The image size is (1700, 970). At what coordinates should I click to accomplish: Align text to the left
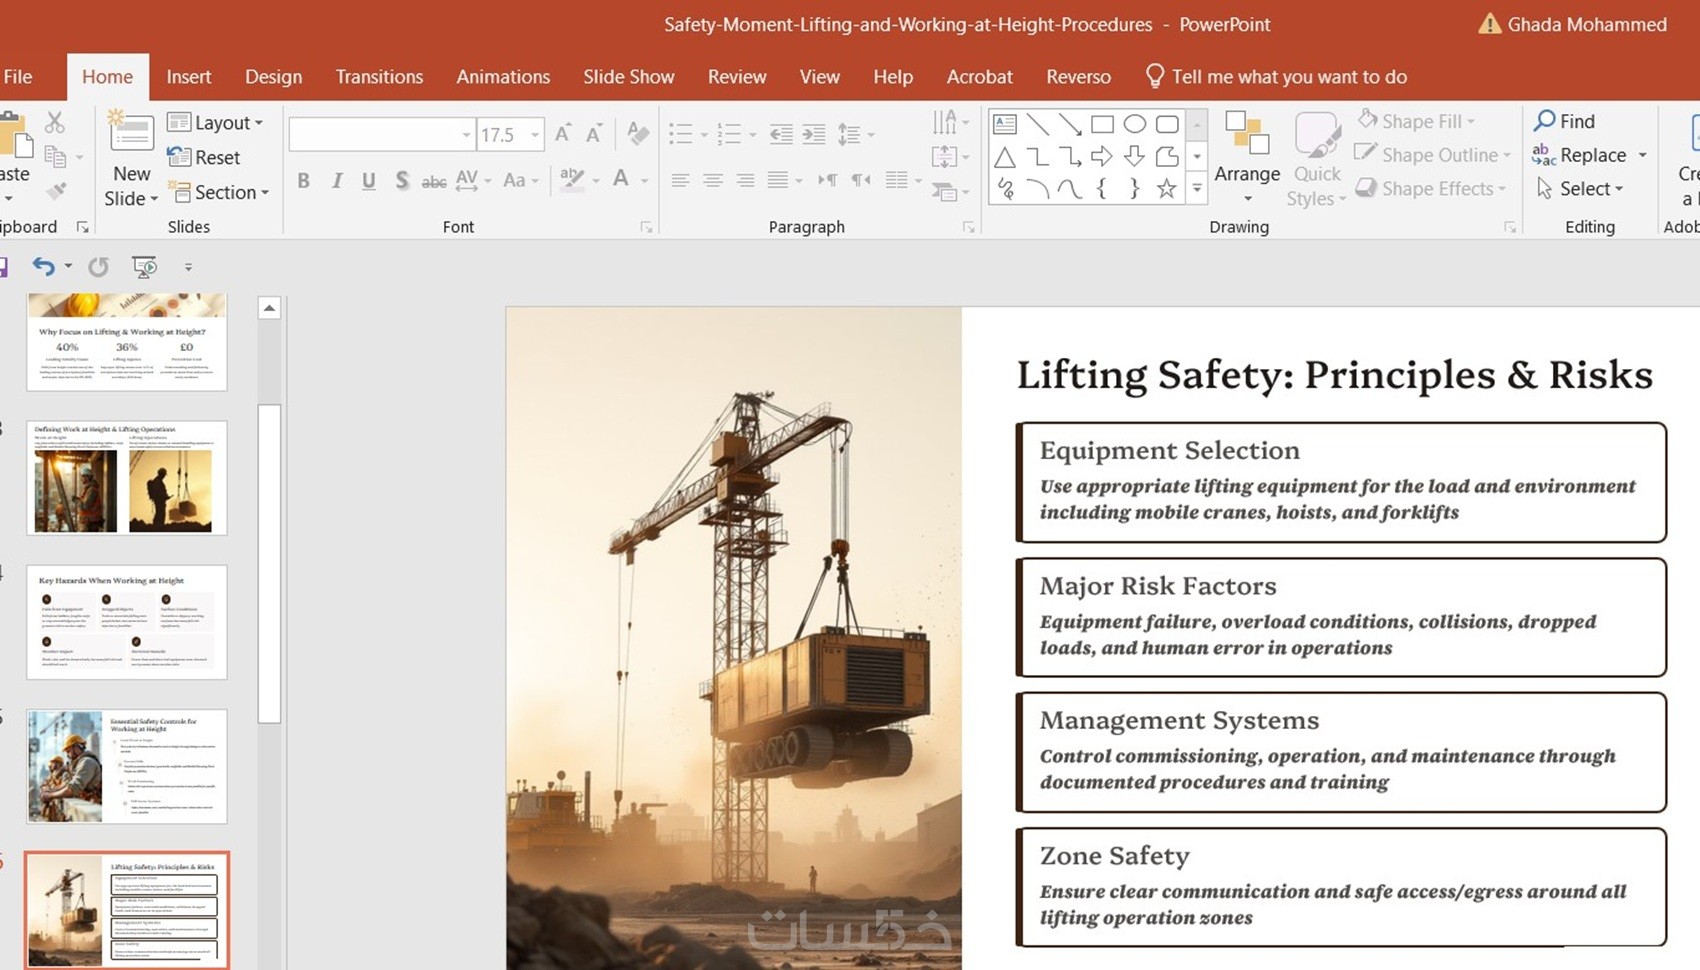coord(680,180)
